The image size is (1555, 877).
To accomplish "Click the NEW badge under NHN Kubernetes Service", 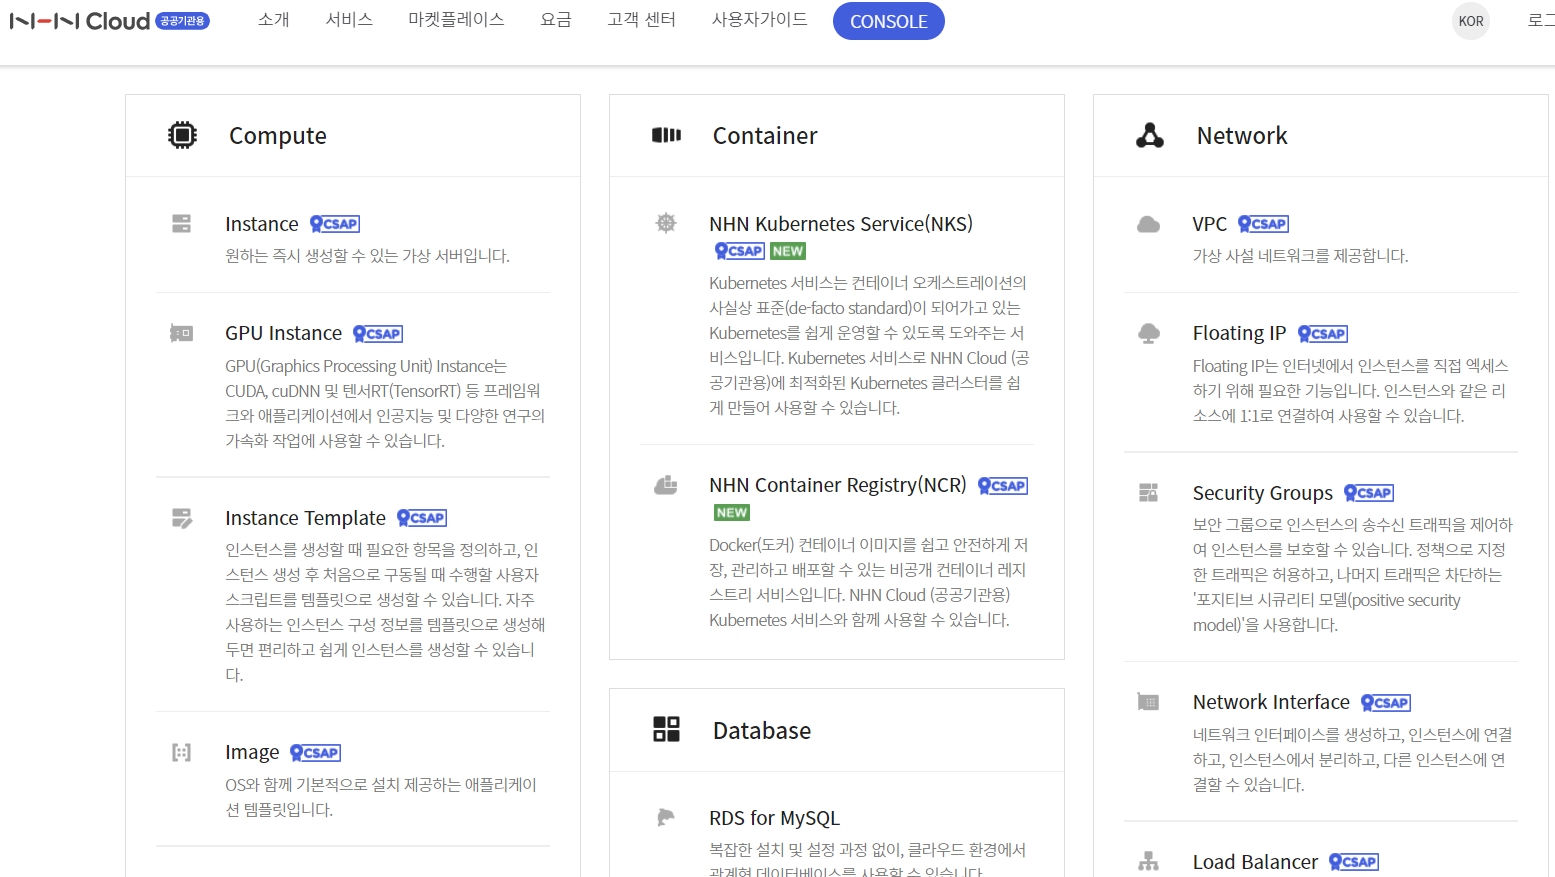I will tap(788, 251).
